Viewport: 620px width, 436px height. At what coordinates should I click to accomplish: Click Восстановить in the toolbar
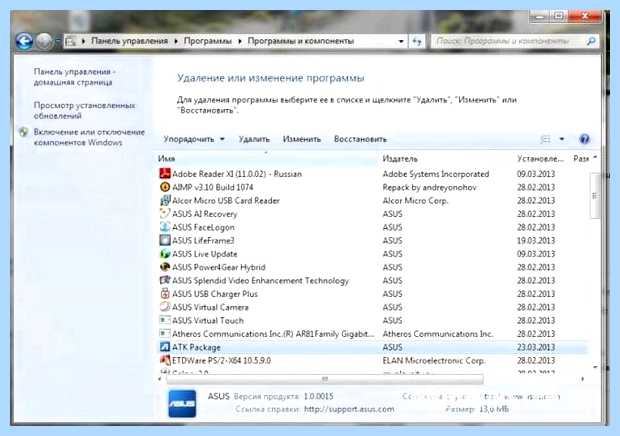pyautogui.click(x=360, y=139)
